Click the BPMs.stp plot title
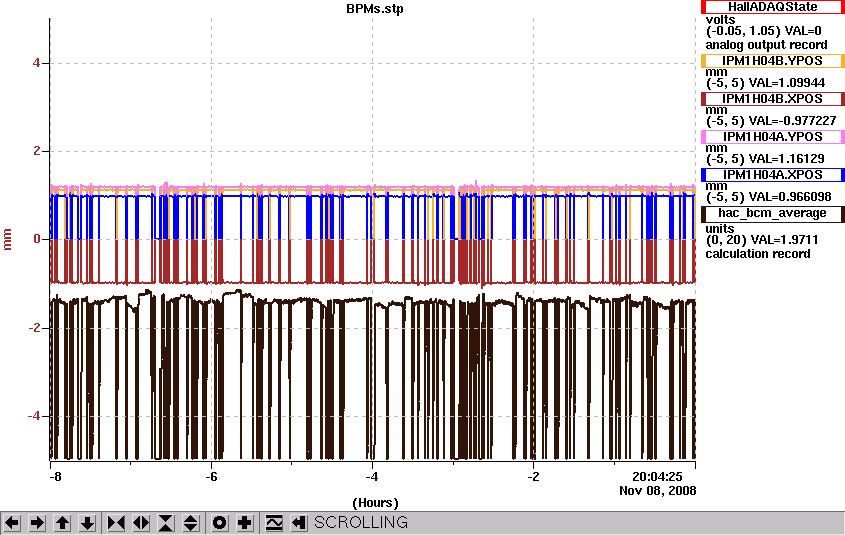This screenshot has height=535, width=845. click(x=375, y=9)
